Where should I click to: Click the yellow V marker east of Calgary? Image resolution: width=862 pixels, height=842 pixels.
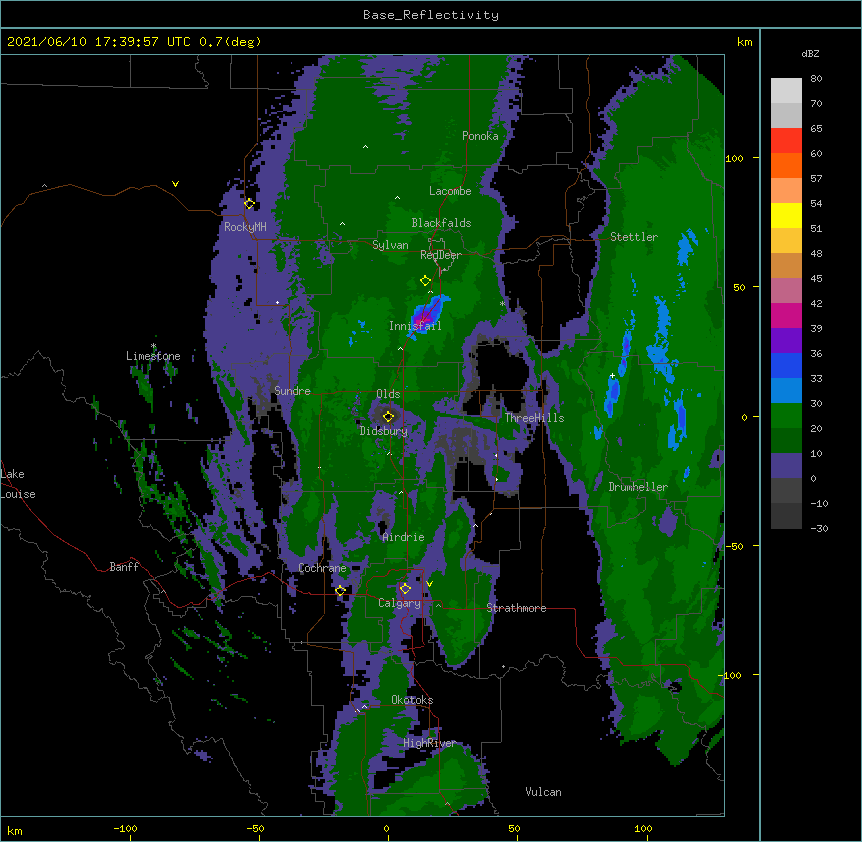[429, 584]
